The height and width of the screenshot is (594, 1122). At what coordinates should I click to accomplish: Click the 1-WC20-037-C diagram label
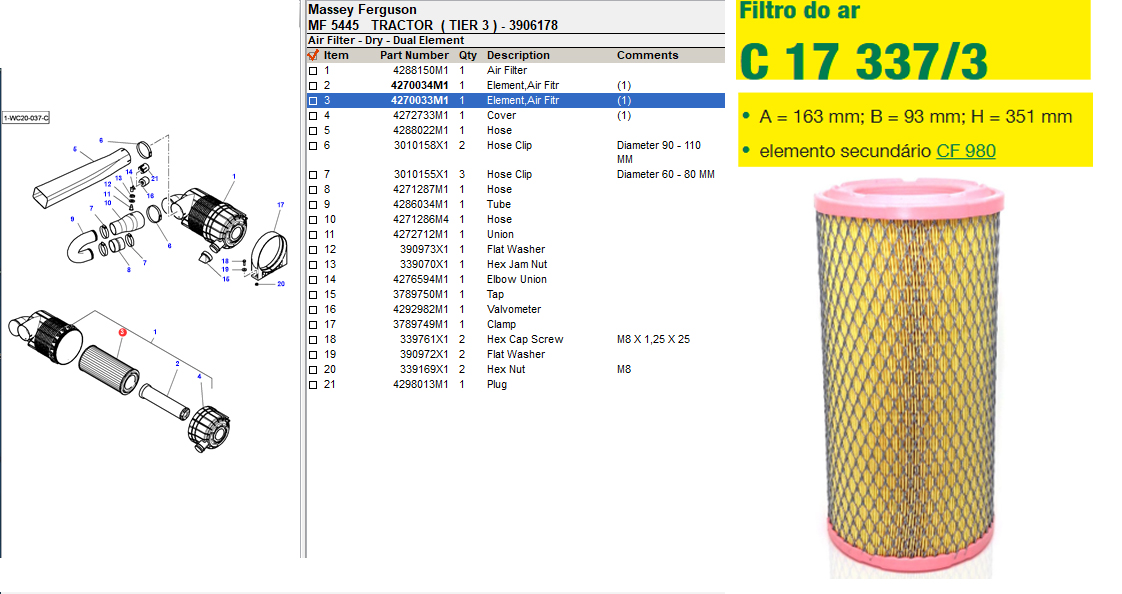click(x=26, y=118)
